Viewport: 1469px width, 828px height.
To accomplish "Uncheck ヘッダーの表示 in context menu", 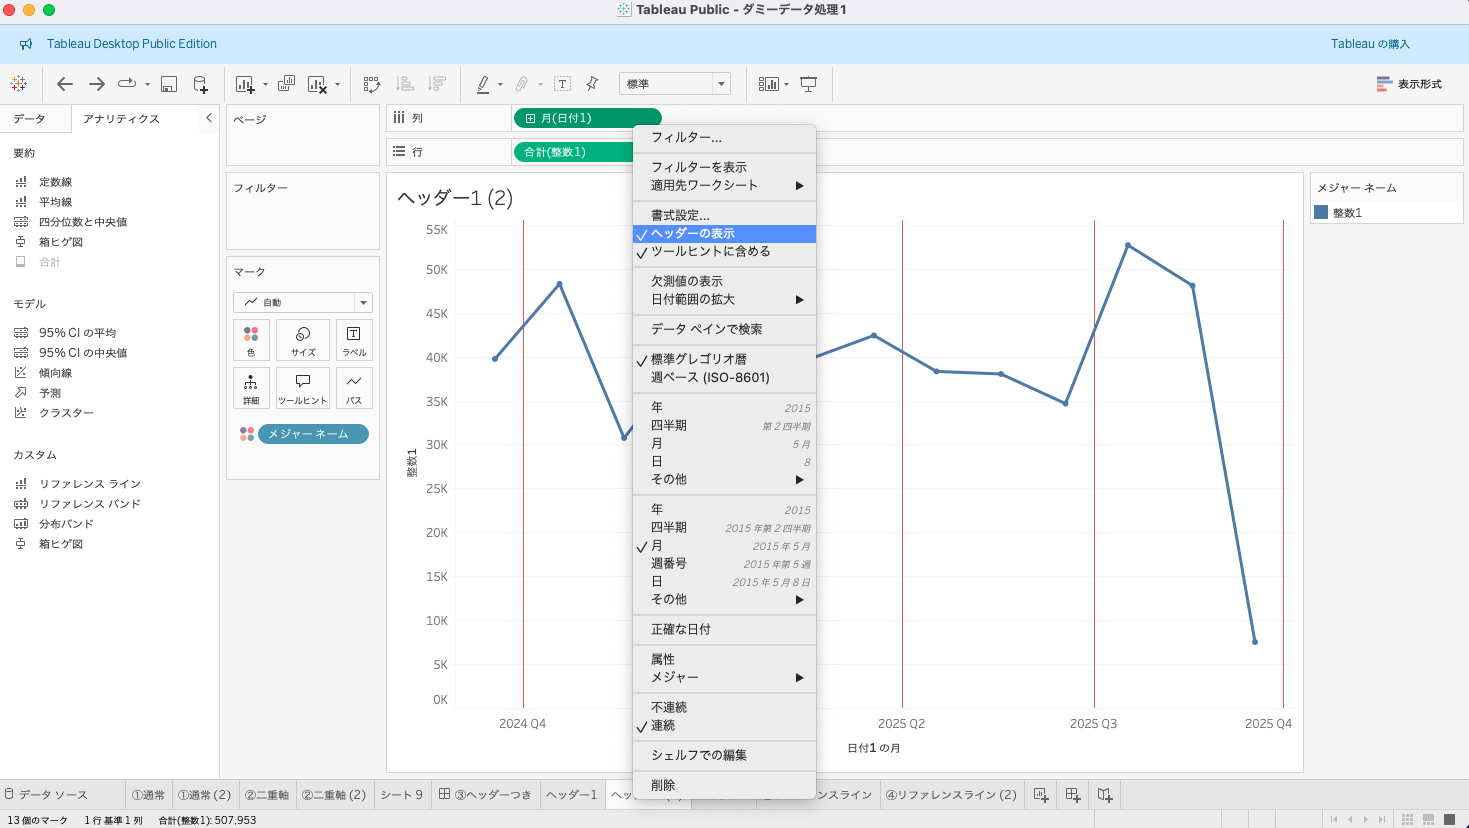I will click(x=692, y=234).
